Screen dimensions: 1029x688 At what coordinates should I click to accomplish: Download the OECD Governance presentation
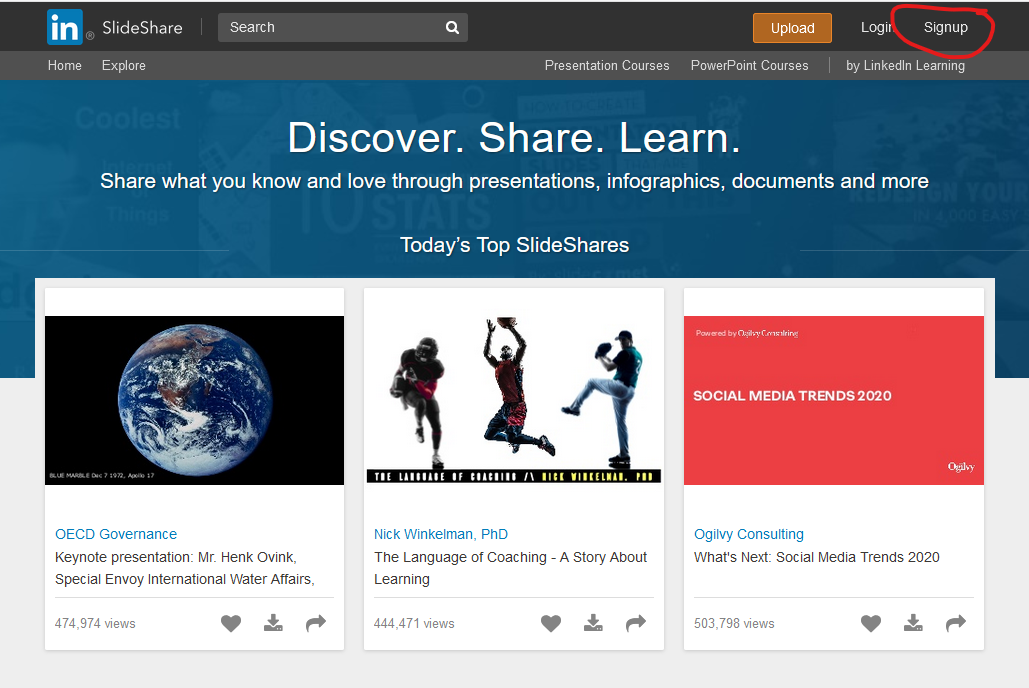tap(273, 623)
